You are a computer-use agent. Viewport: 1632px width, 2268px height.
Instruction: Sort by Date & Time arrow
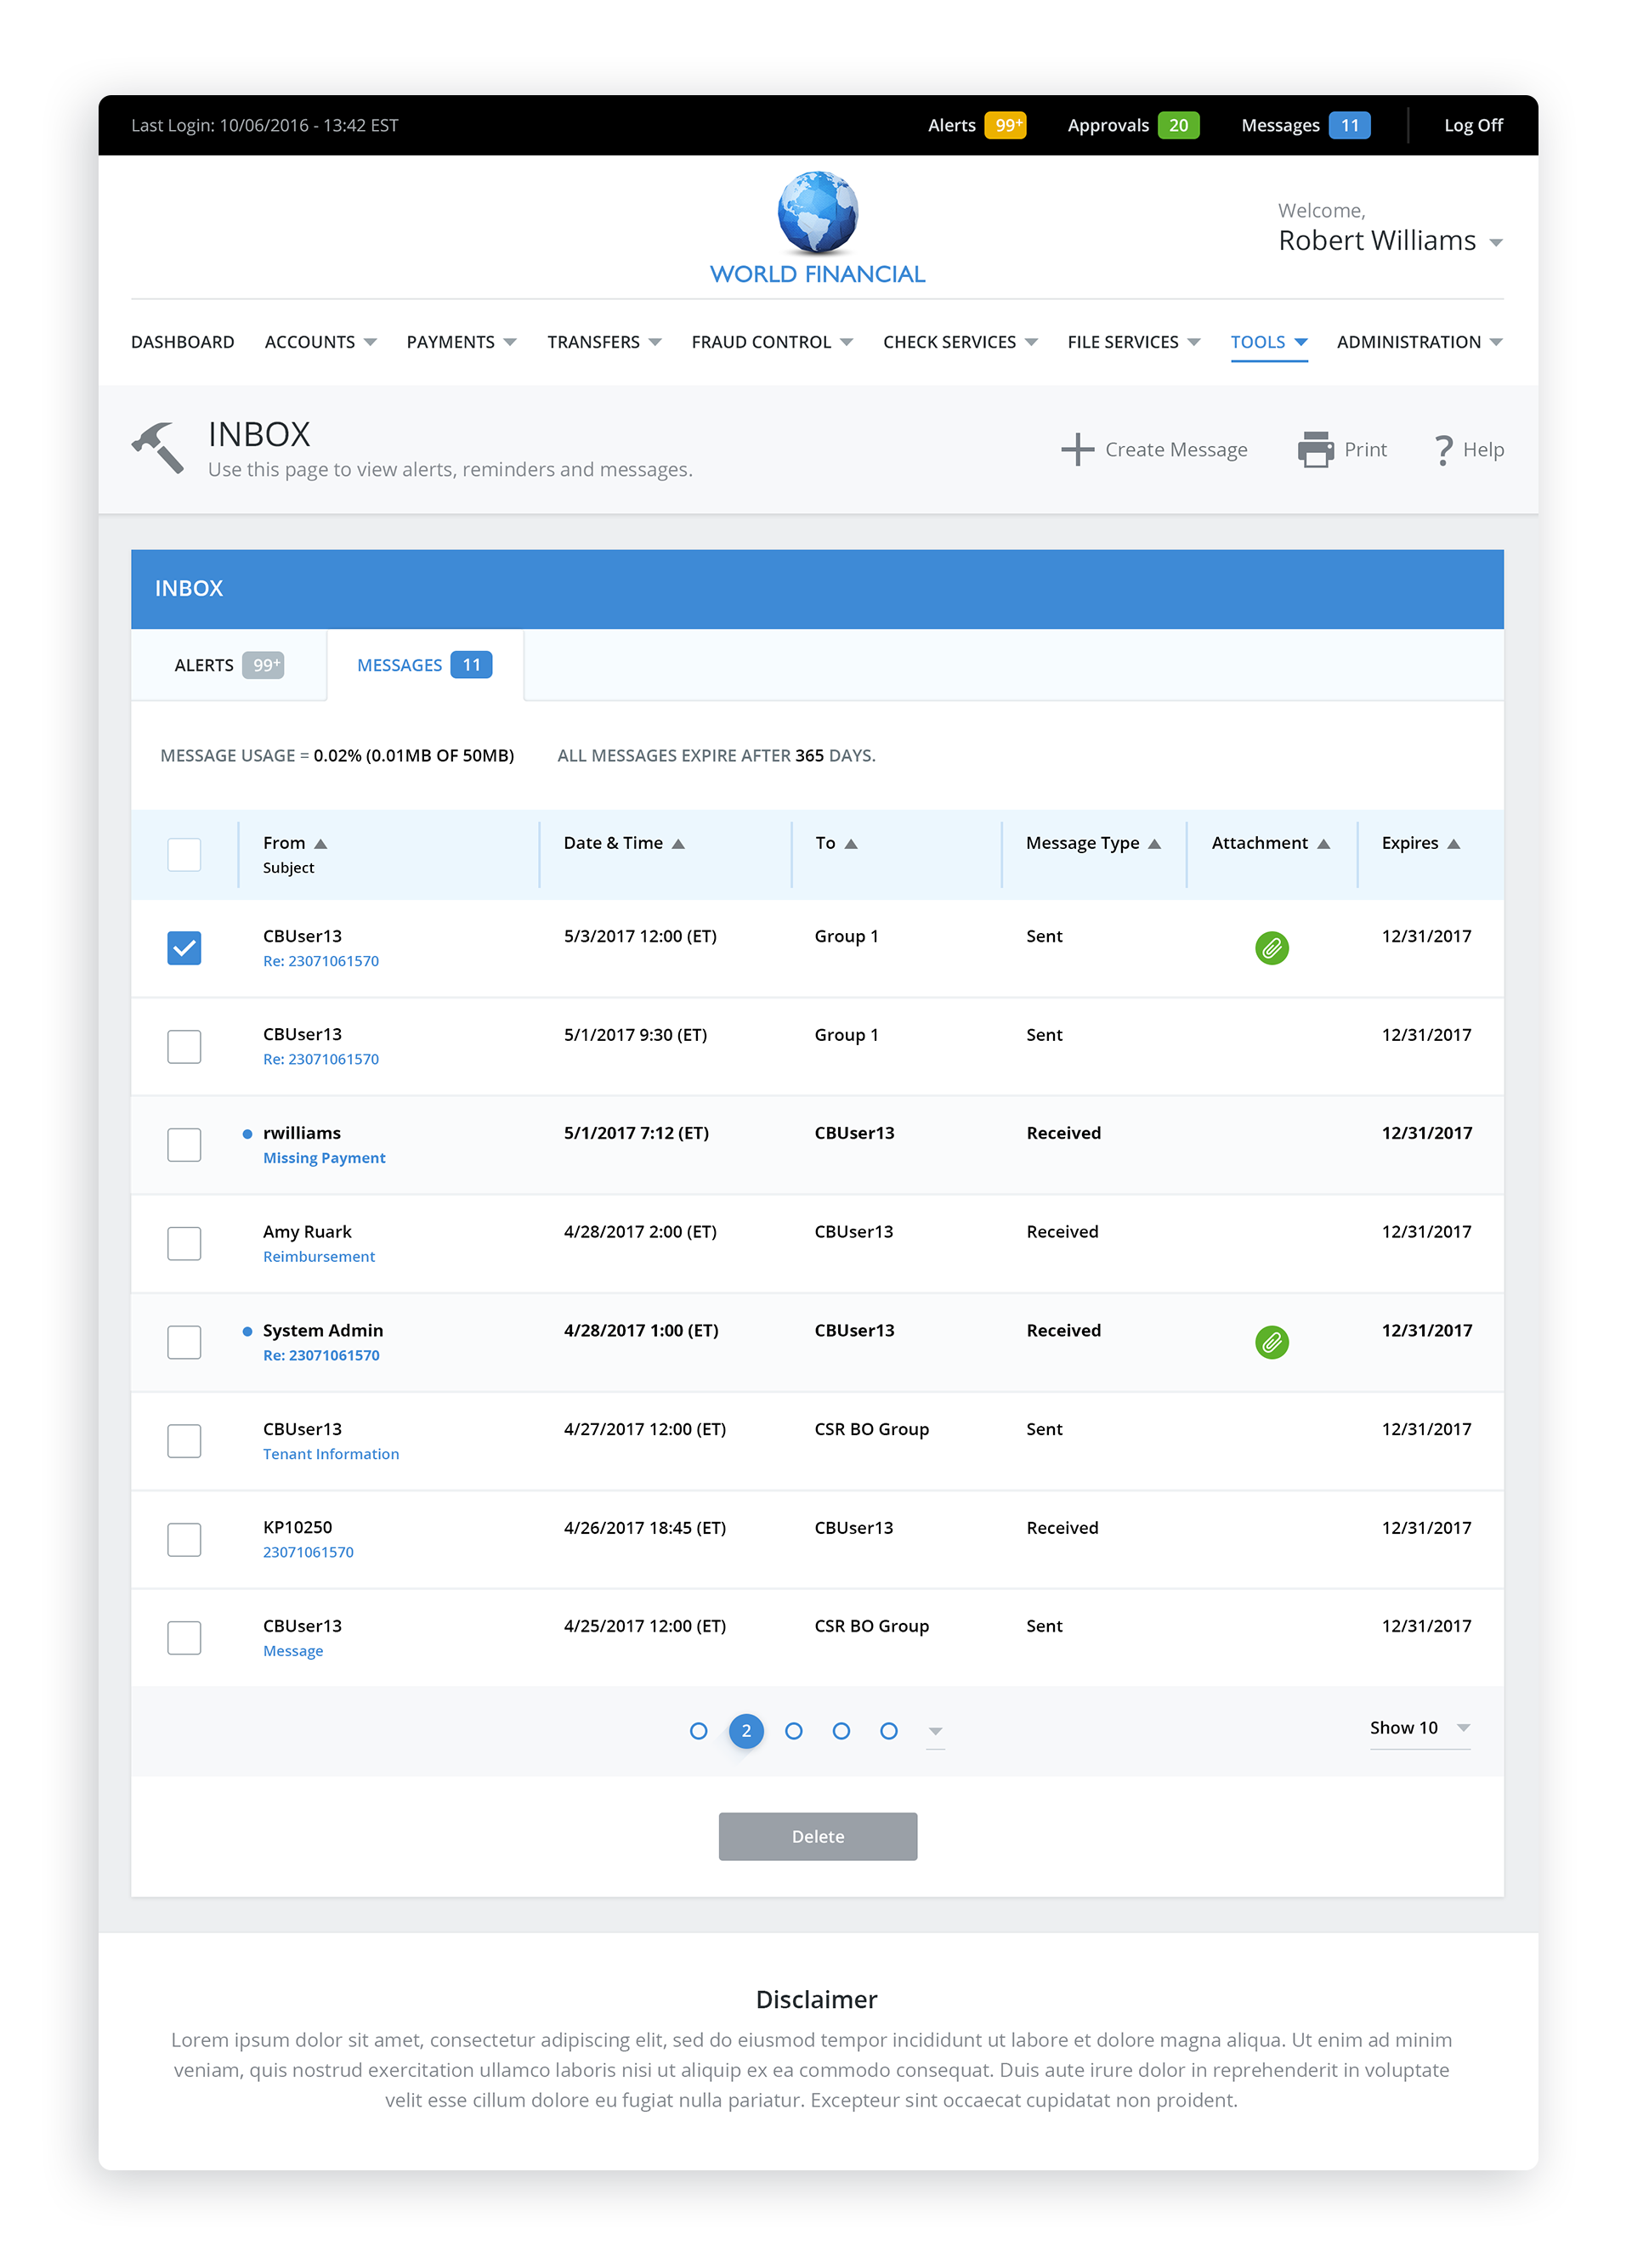click(x=678, y=844)
